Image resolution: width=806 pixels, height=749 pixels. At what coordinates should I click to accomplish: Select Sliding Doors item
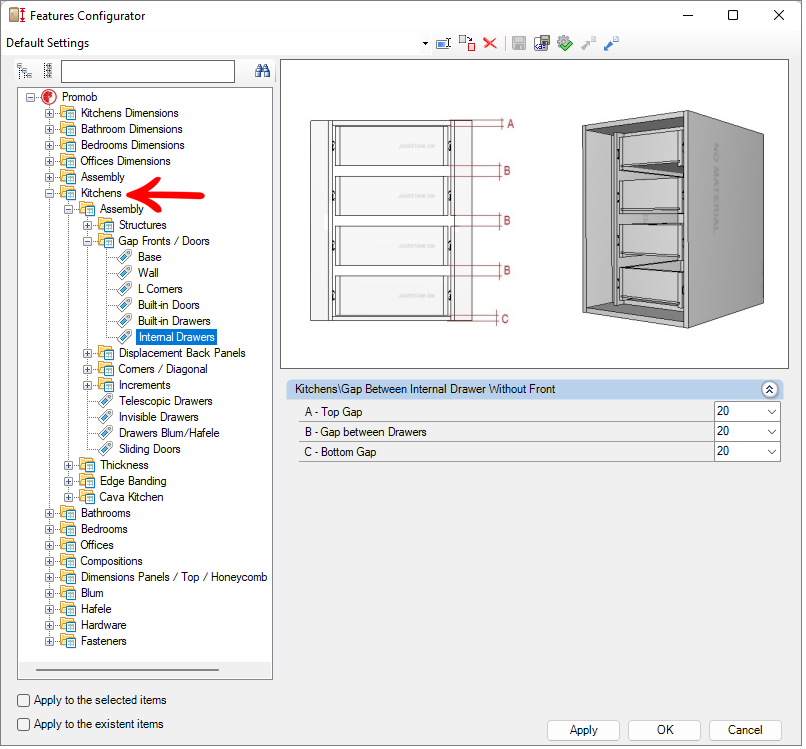150,449
